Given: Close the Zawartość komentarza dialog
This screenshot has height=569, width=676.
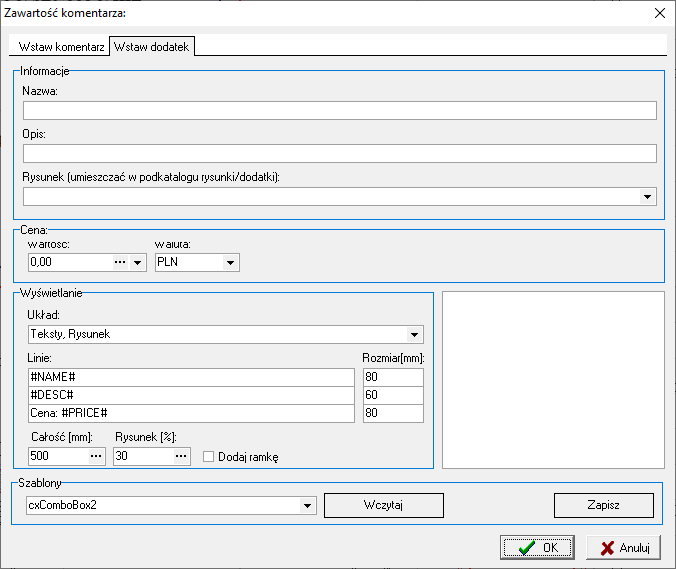Looking at the screenshot, I should click(x=659, y=13).
